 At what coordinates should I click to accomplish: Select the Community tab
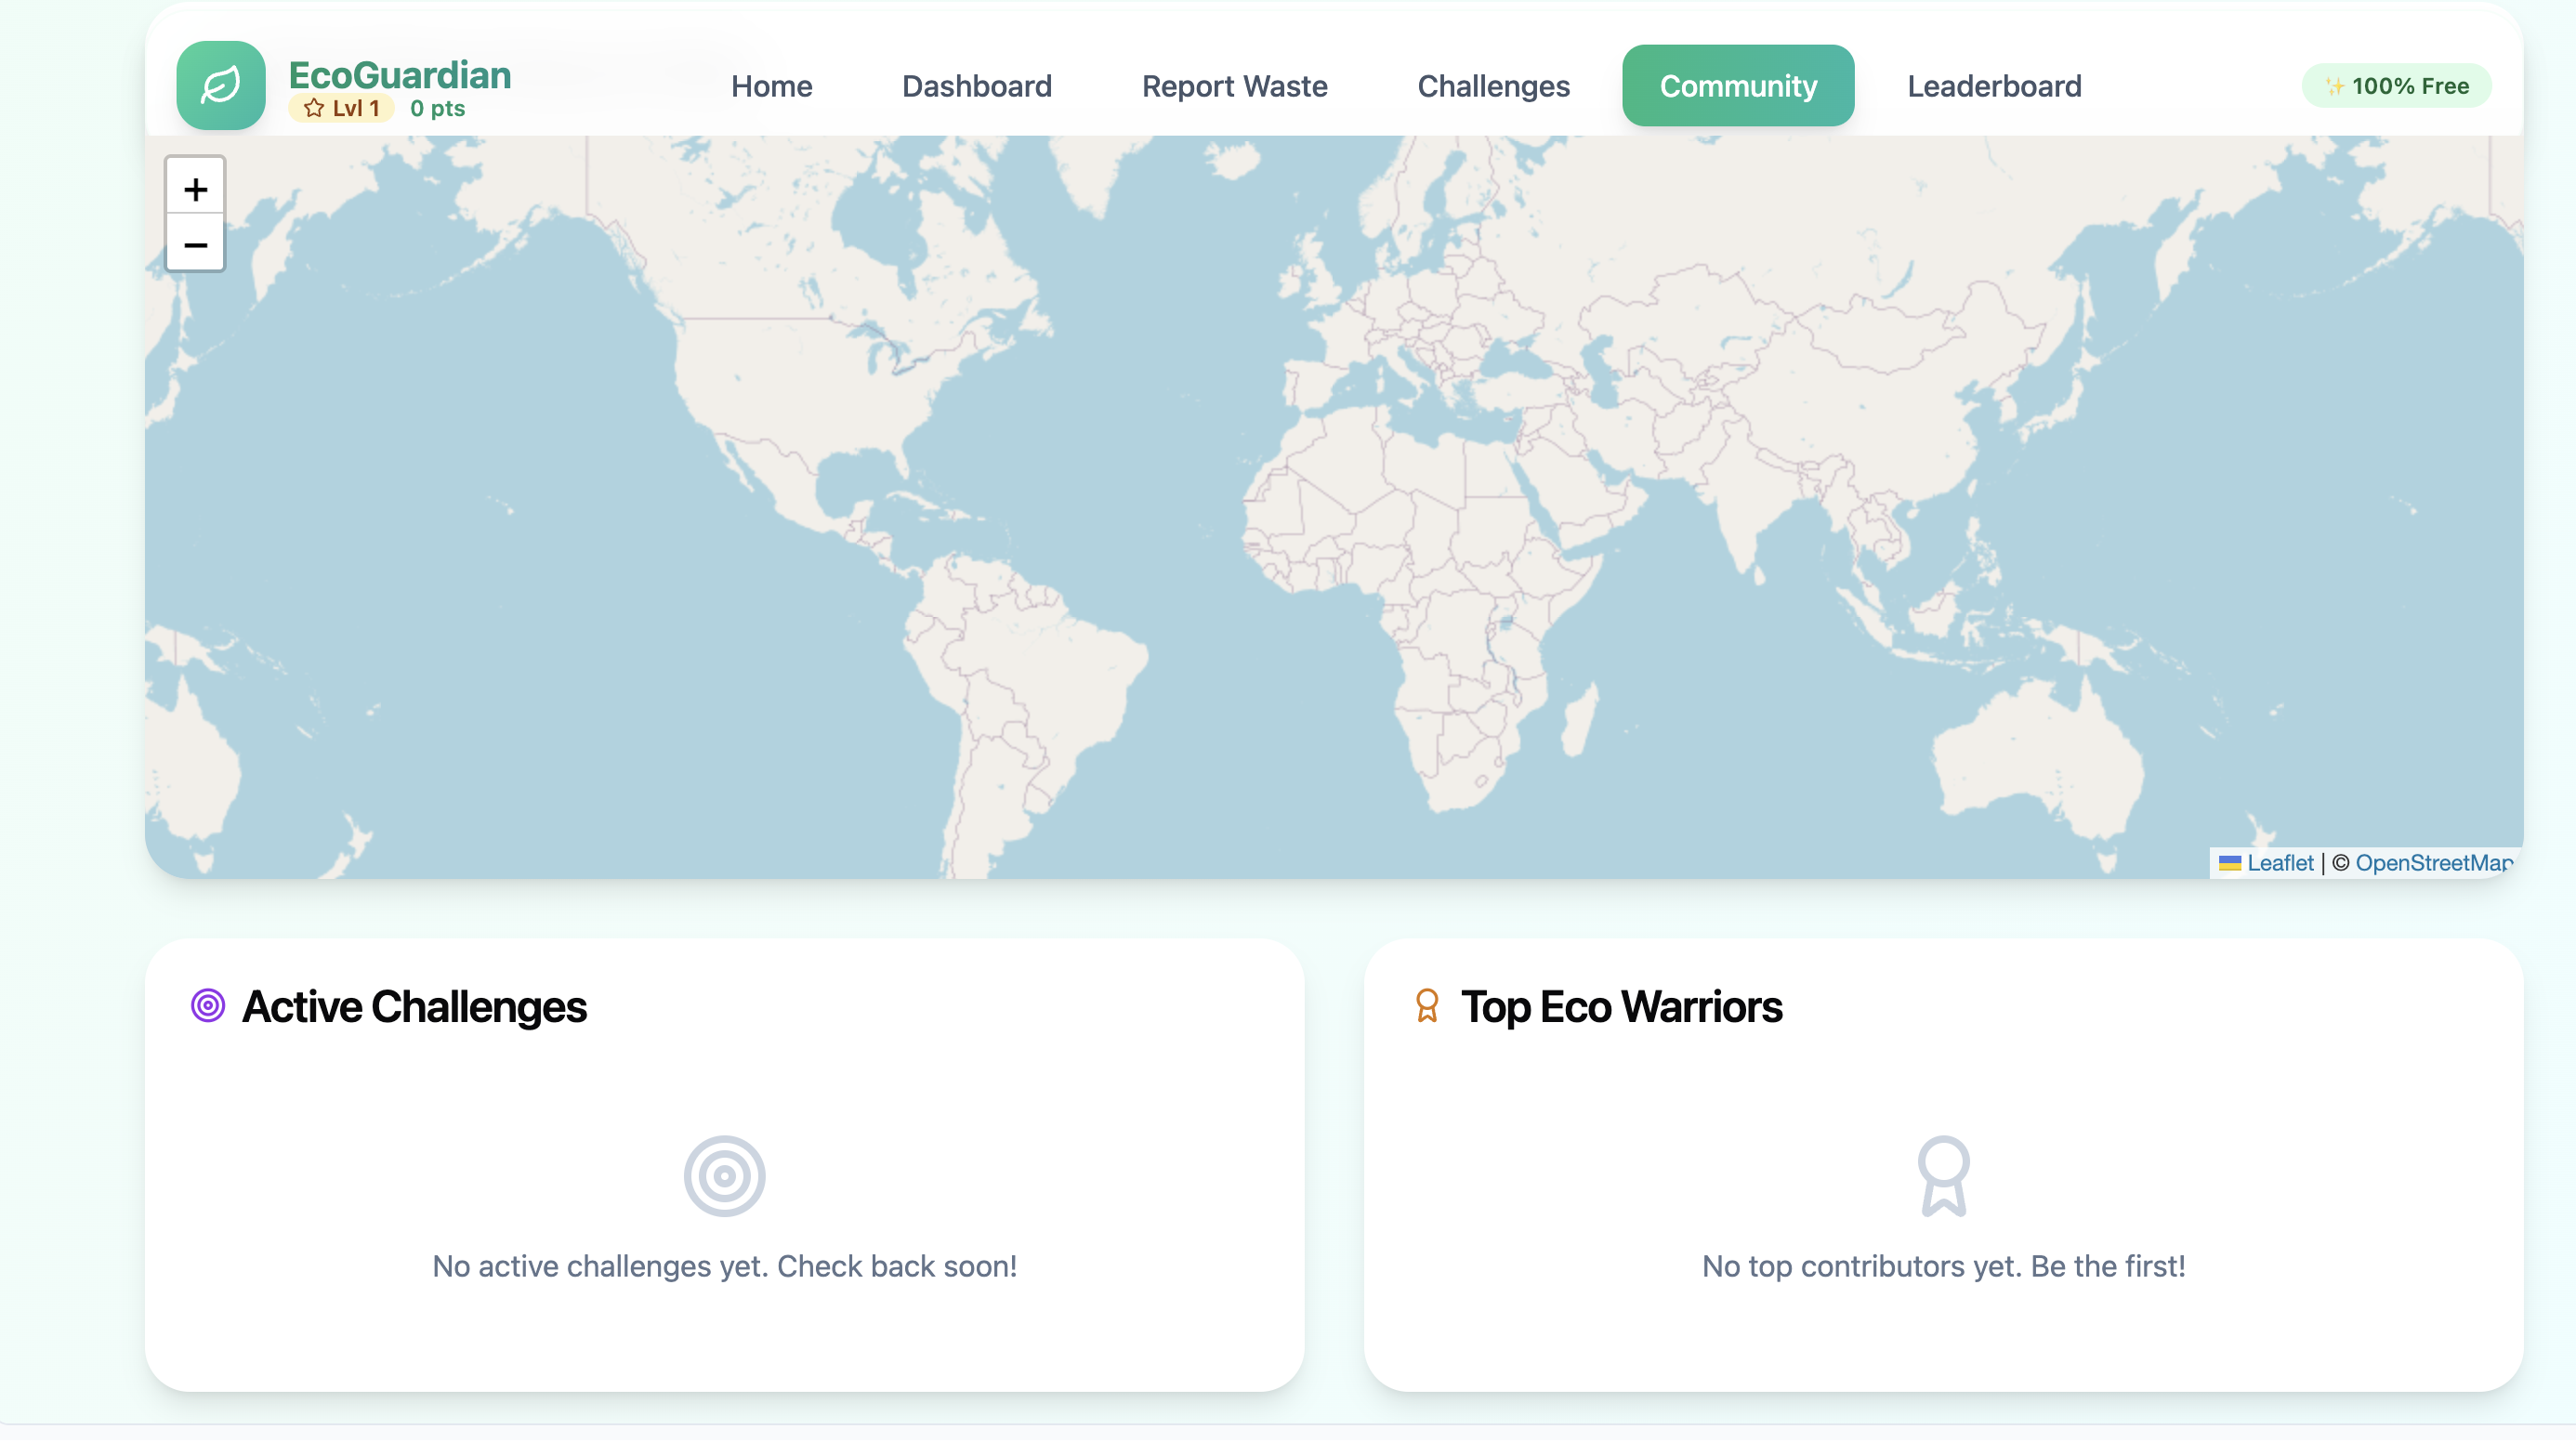click(1738, 86)
